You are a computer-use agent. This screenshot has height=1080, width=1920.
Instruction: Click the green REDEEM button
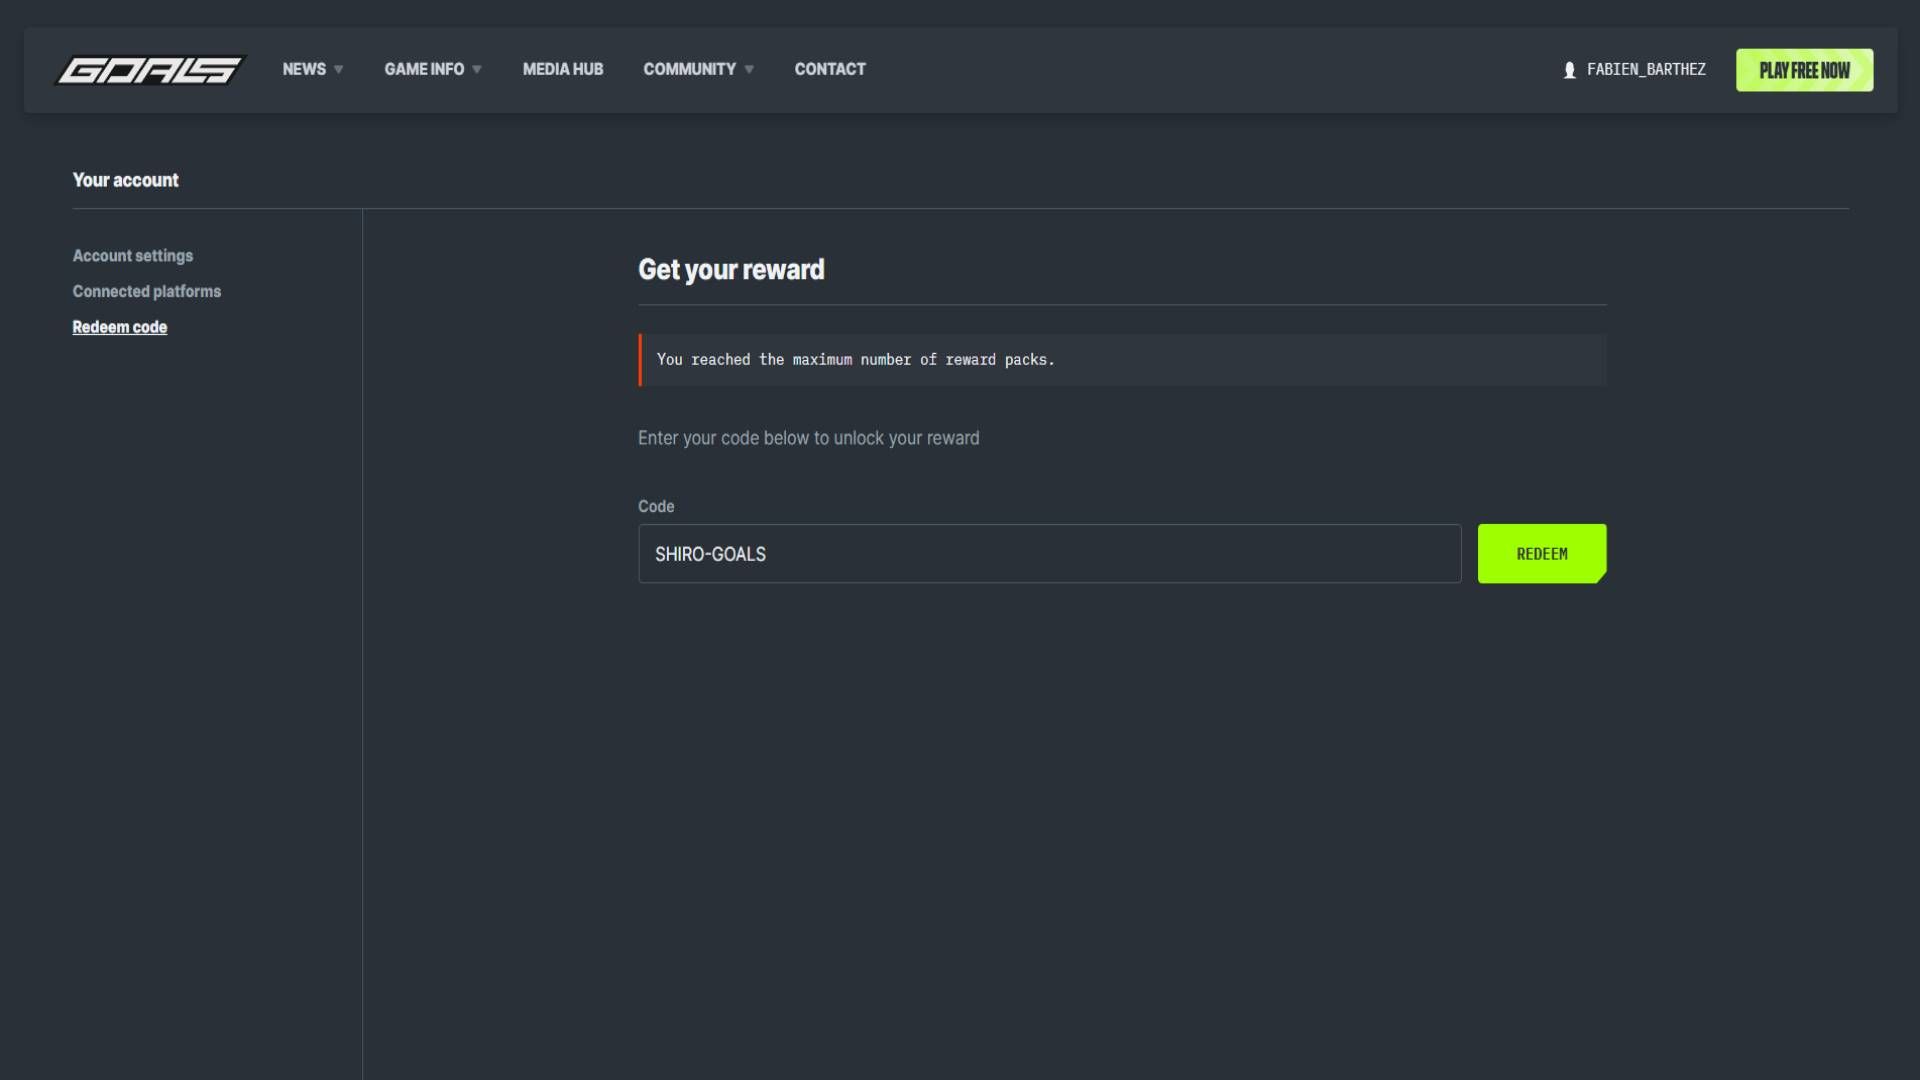point(1542,553)
